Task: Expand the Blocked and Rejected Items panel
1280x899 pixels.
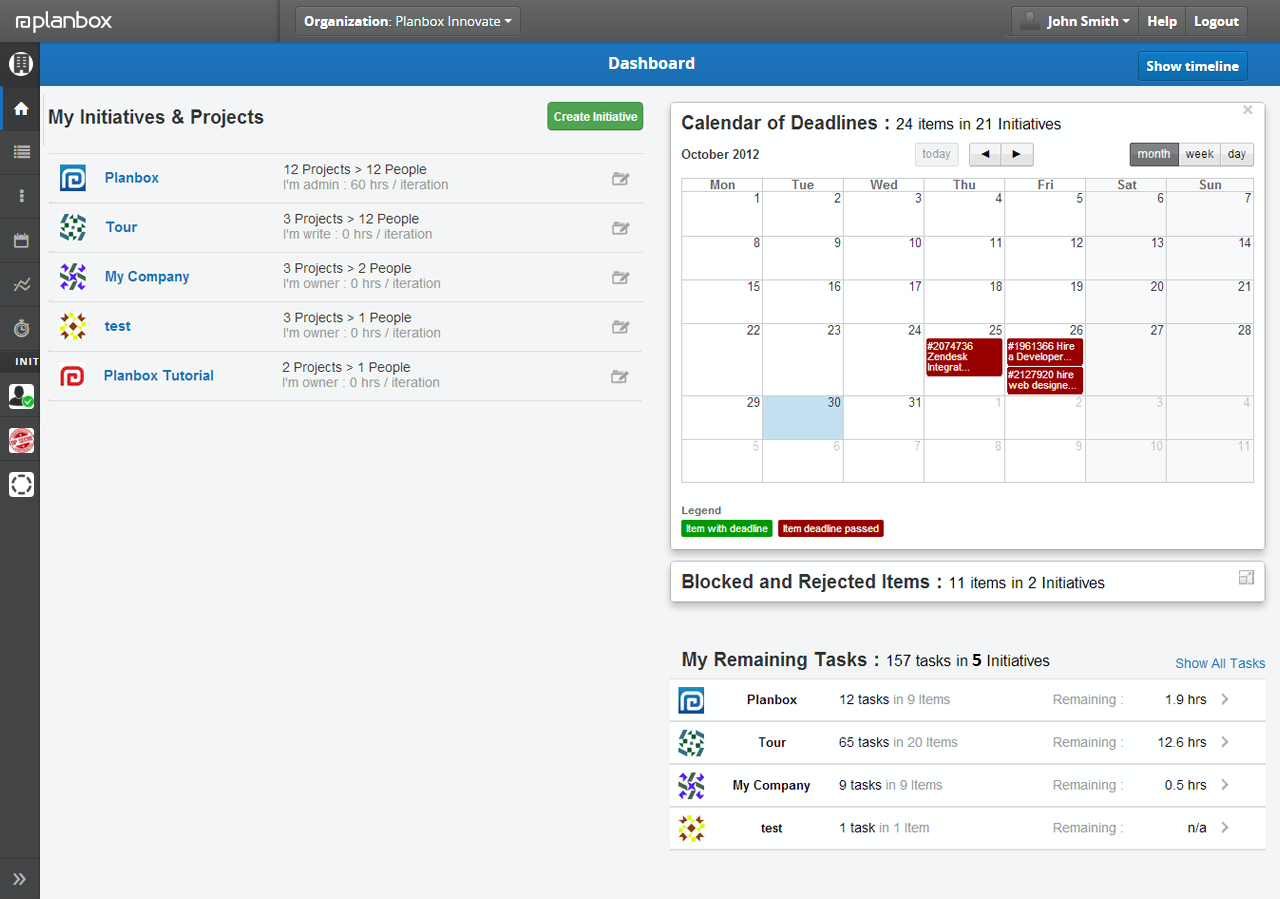Action: pos(1246,577)
